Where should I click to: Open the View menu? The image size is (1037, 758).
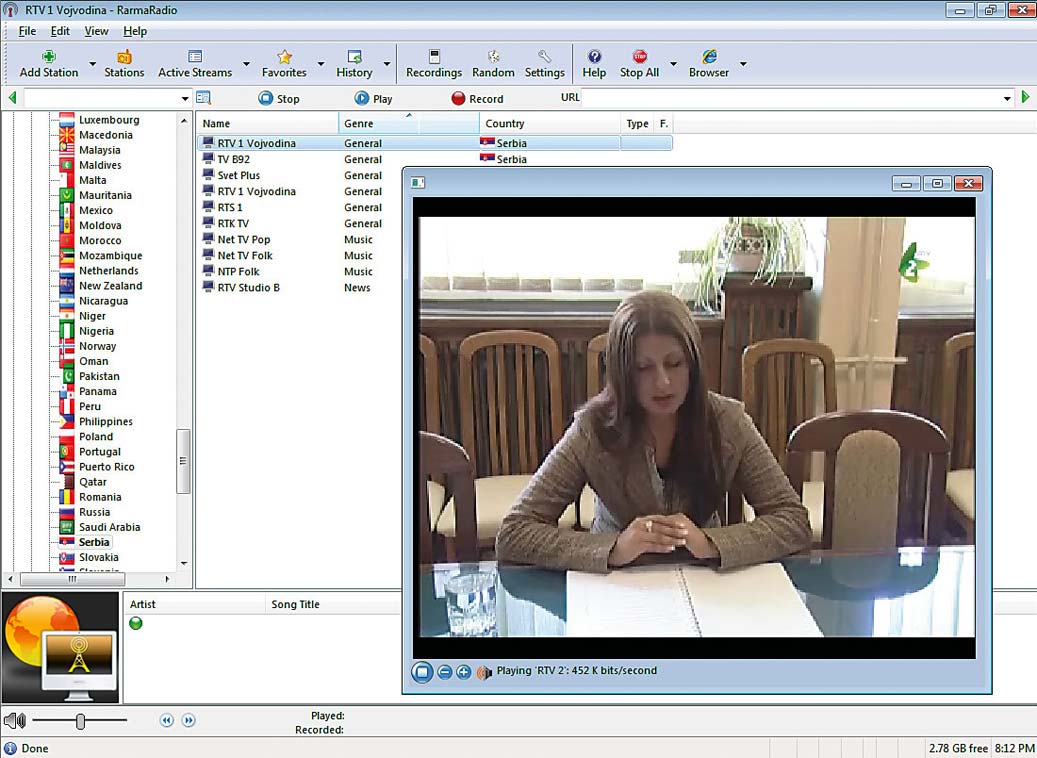click(96, 31)
